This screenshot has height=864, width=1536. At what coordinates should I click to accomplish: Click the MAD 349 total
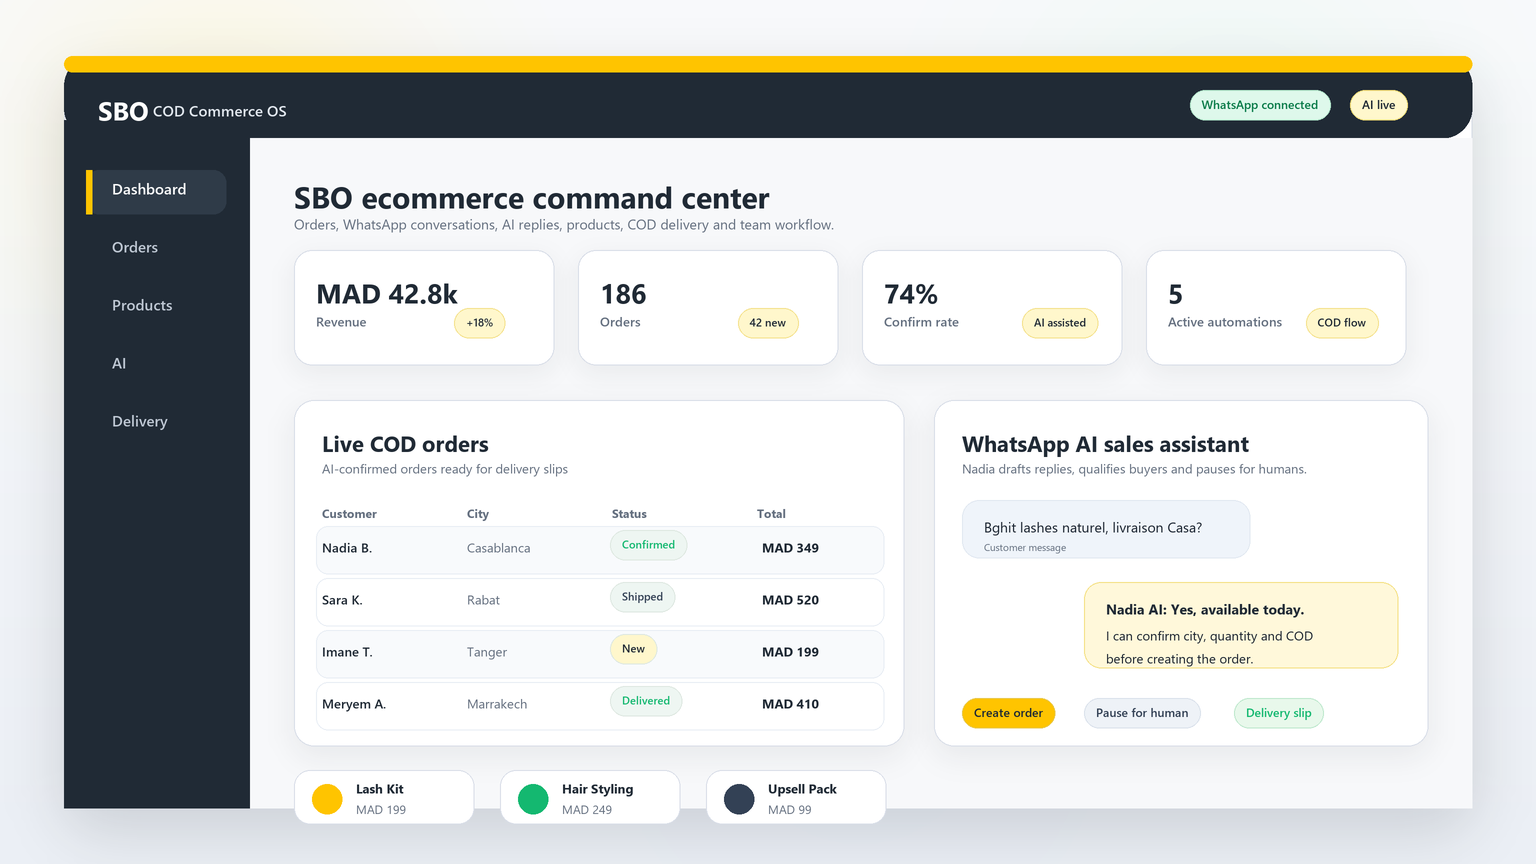point(790,548)
